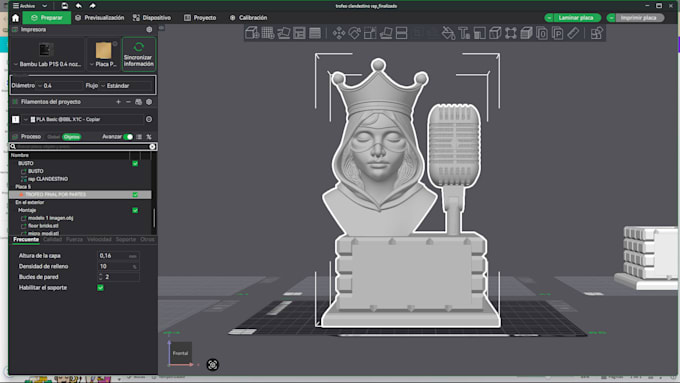Image resolution: width=680 pixels, height=383 pixels.
Task: Switch to the Previsualización tab
Action: 99,18
